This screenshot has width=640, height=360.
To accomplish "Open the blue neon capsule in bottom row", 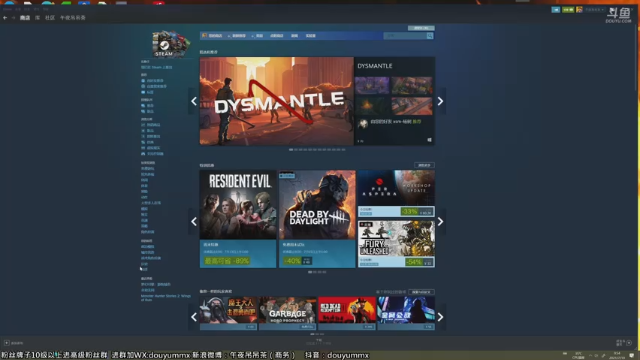I will tap(406, 313).
